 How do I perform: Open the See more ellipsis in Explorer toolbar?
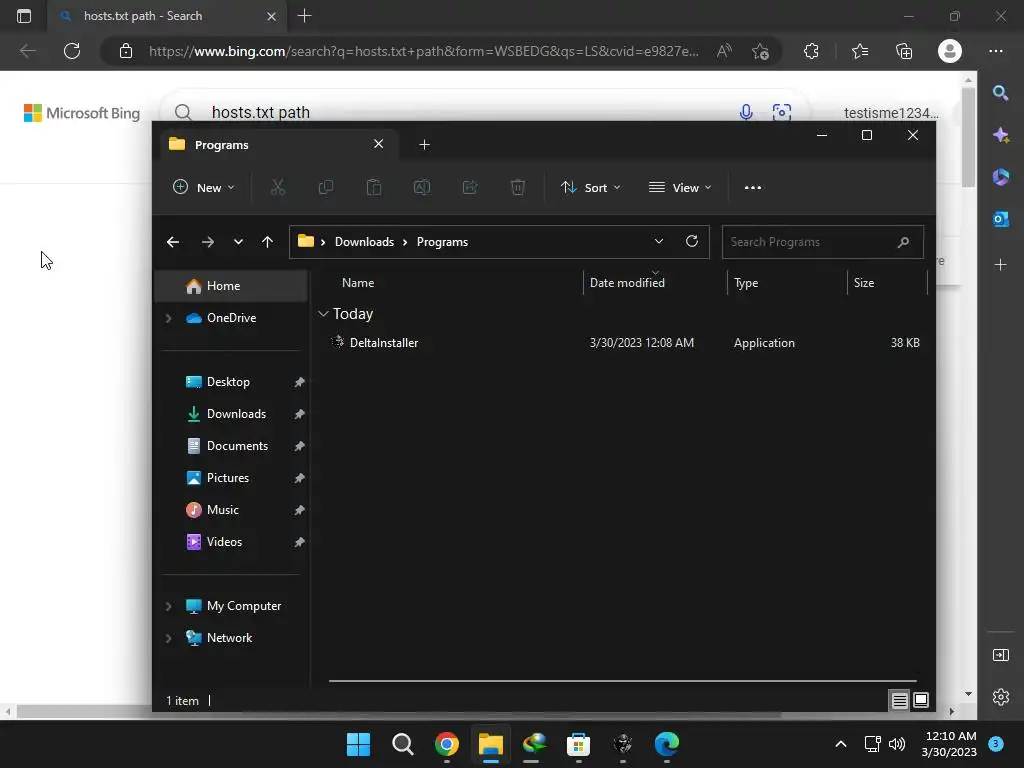(x=752, y=187)
